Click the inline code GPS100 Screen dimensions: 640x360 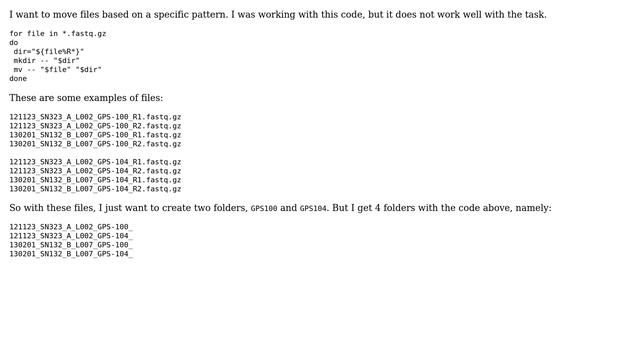click(264, 209)
